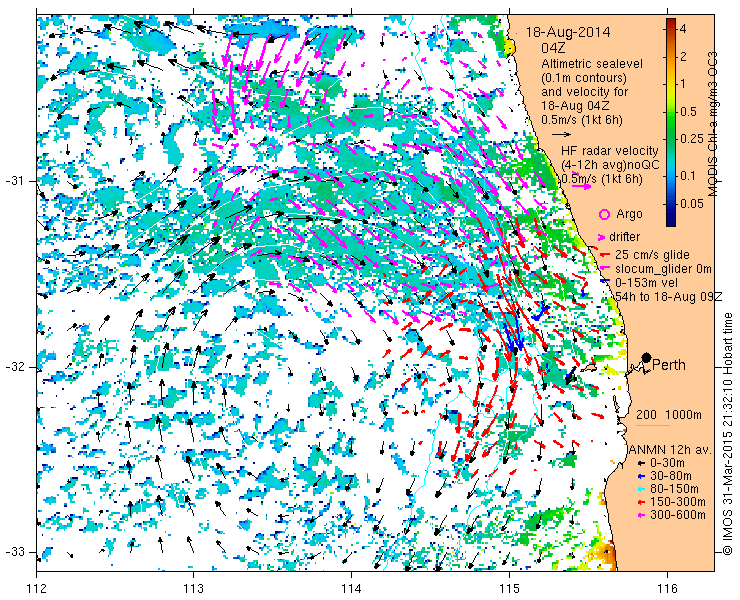The image size is (740, 600).
Task: Click the colorbar value 4 tick label
Action: (x=683, y=29)
